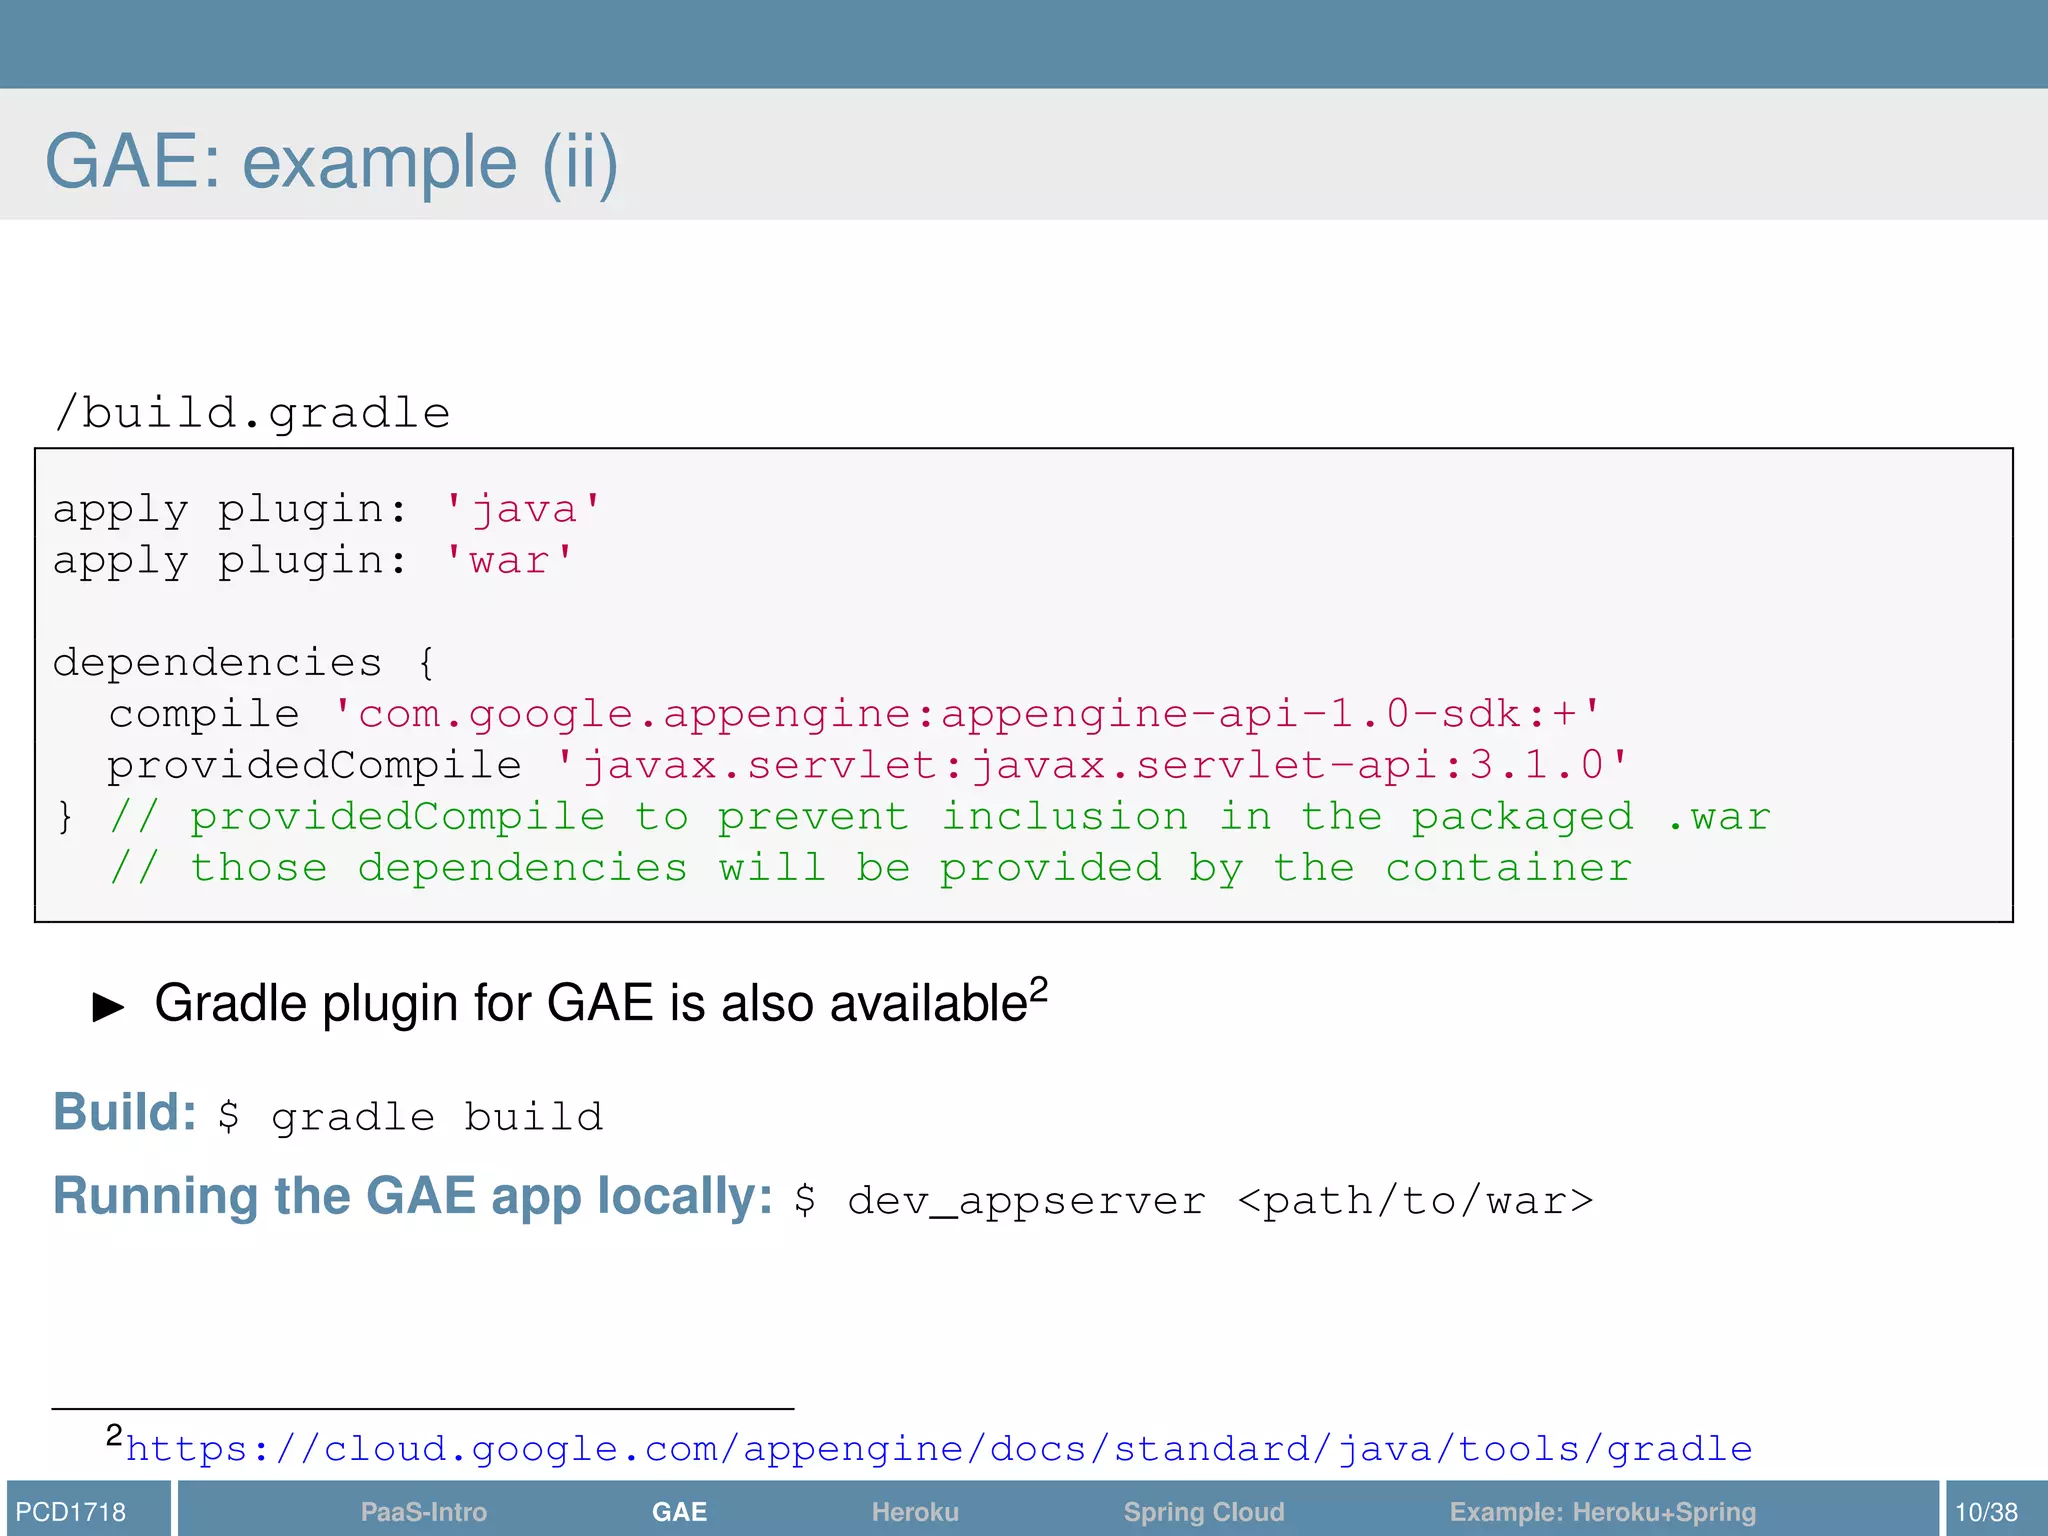Click the triangle bullet marker before Gradle plugin

pos(108,1006)
